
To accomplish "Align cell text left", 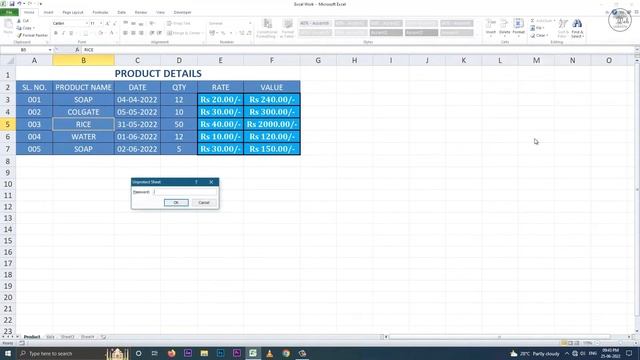I will pyautogui.click(x=125, y=33).
